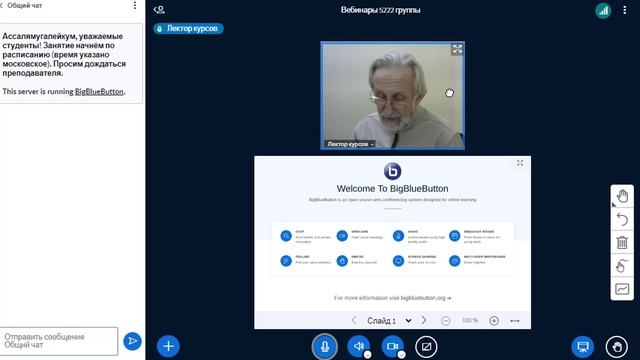This screenshot has height=360, width=640.
Task: Collapse the Общий чат panel back arrow
Action: tap(2, 5)
